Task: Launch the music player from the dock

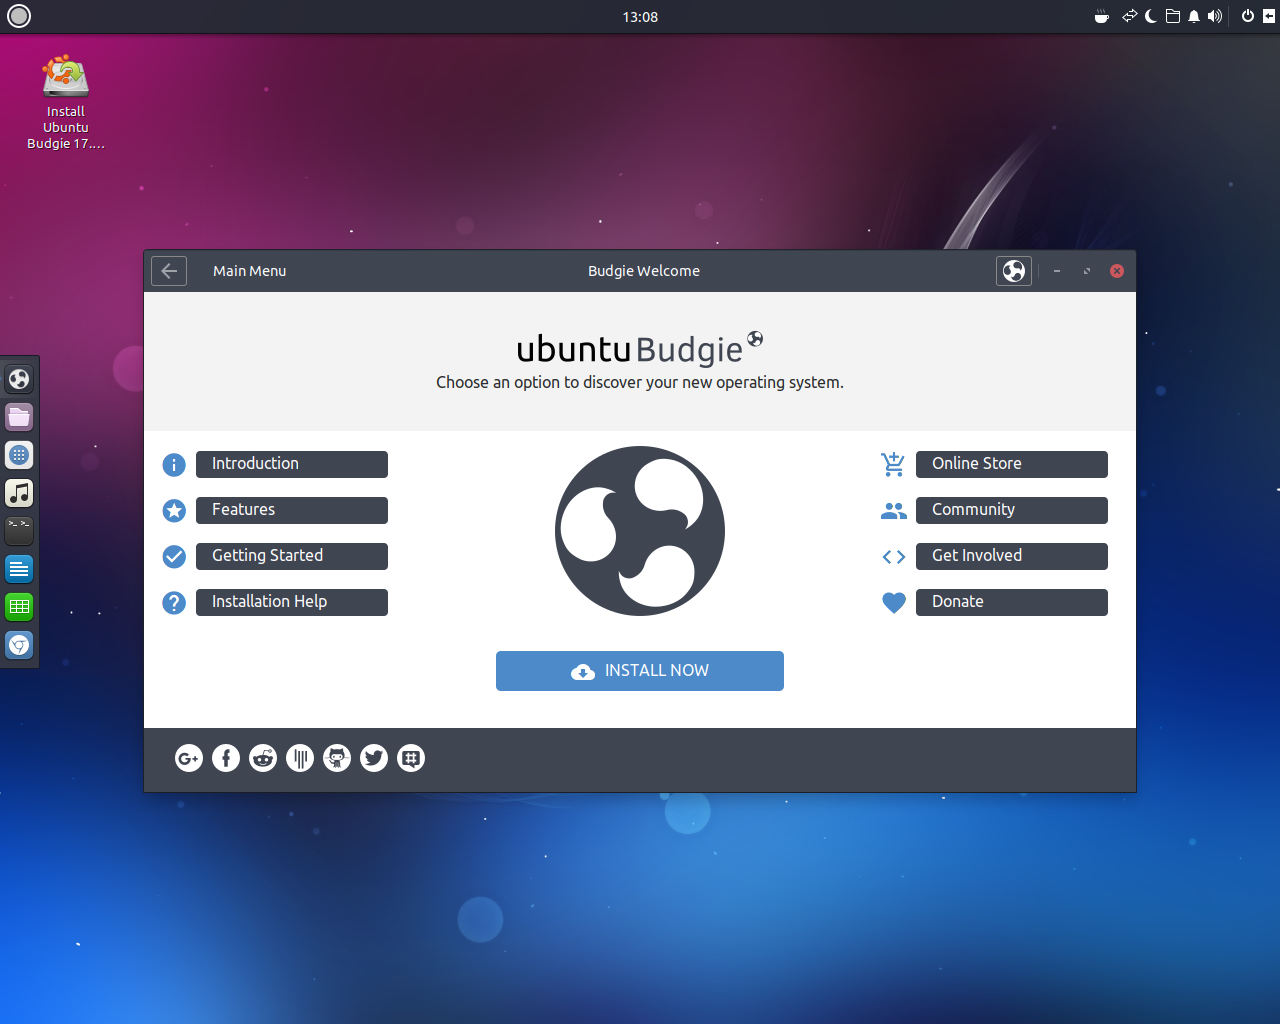Action: point(19,493)
